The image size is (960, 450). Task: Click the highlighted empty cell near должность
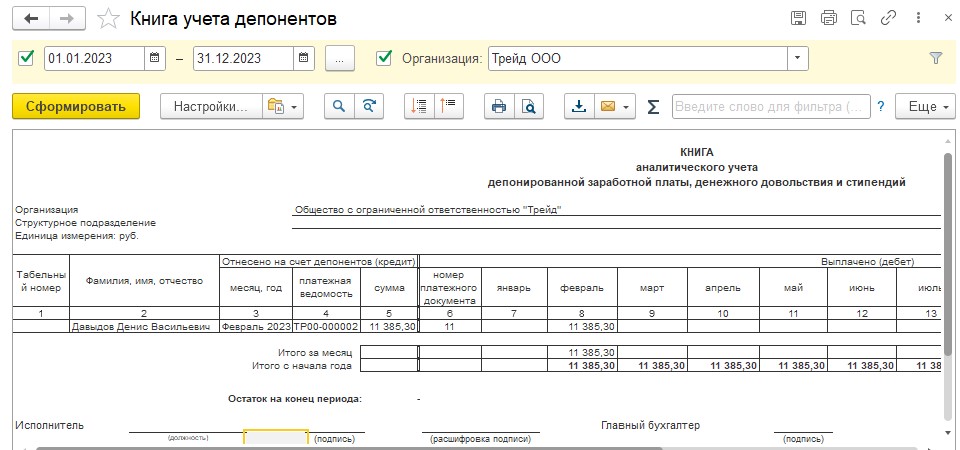[276, 438]
